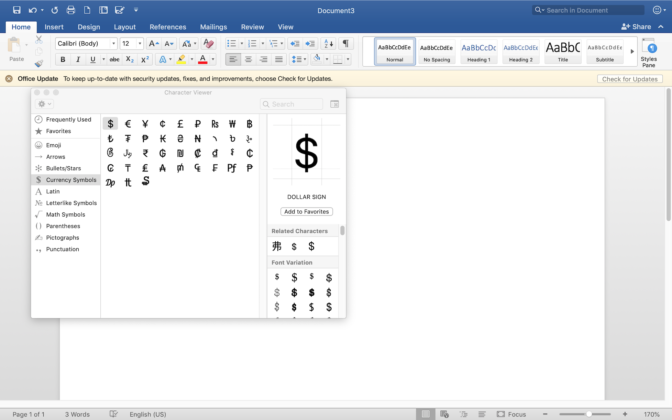Image resolution: width=672 pixels, height=420 pixels.
Task: Toggle subscript formatting
Action: (129, 59)
